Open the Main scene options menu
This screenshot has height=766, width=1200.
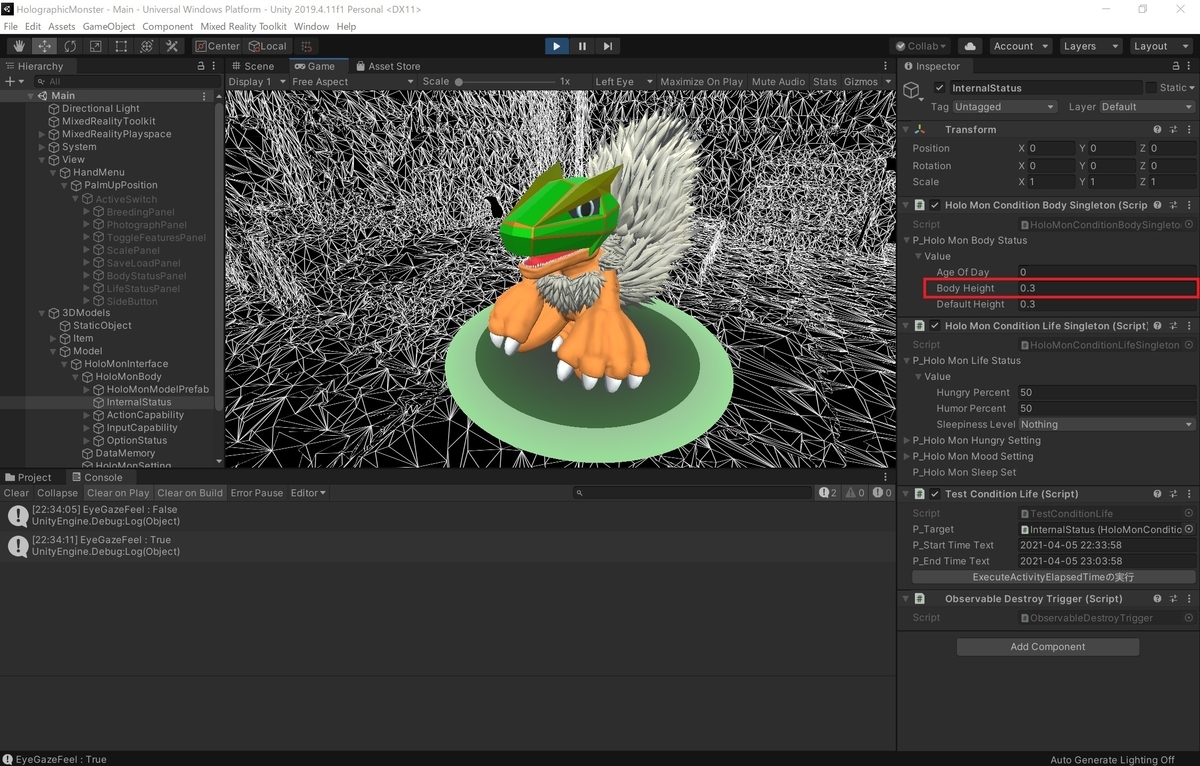[205, 96]
